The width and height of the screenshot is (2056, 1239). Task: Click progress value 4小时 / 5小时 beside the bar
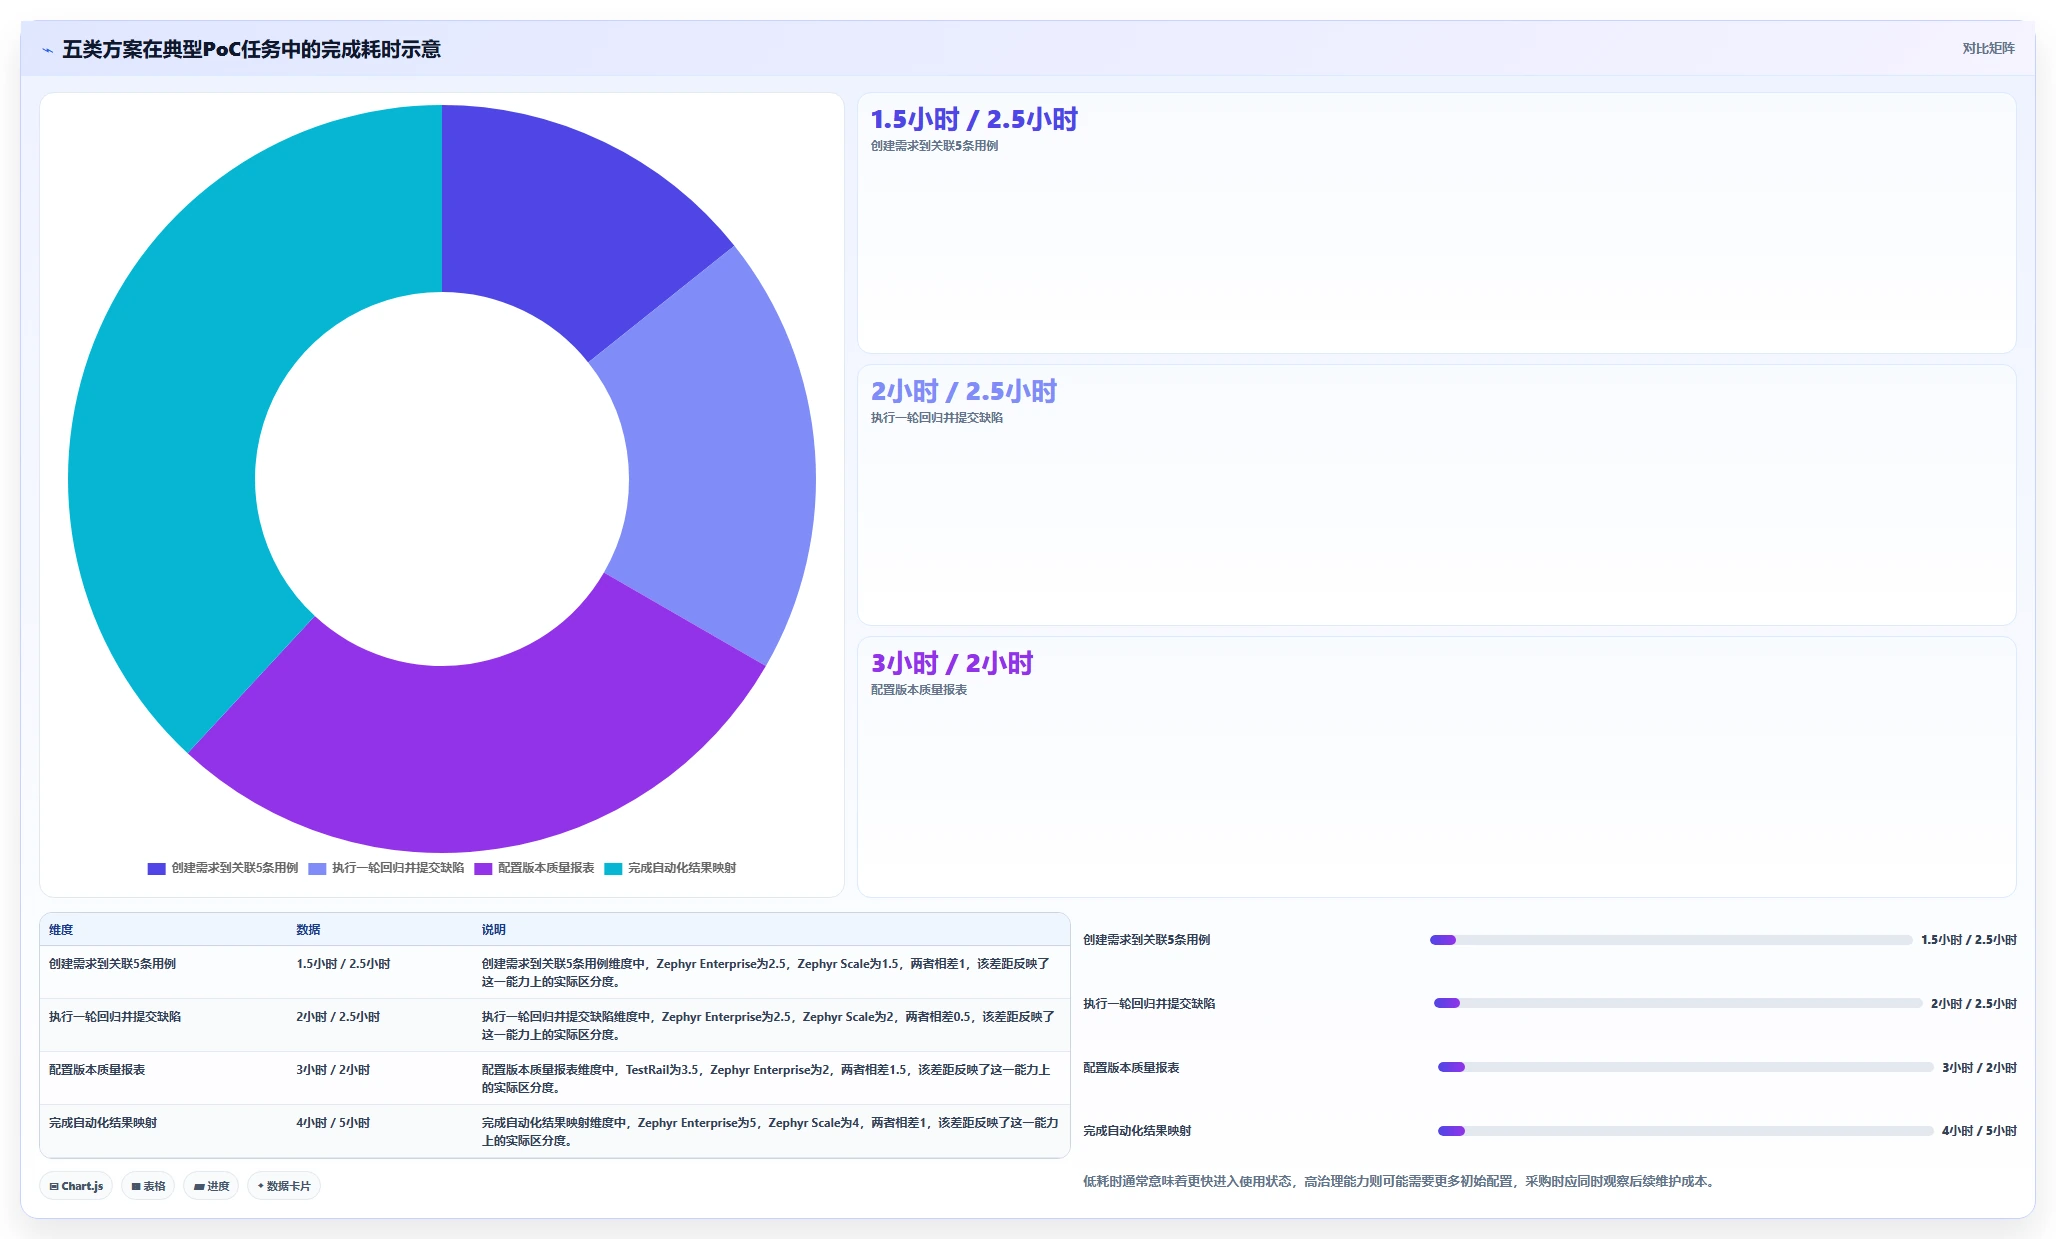point(1979,1131)
